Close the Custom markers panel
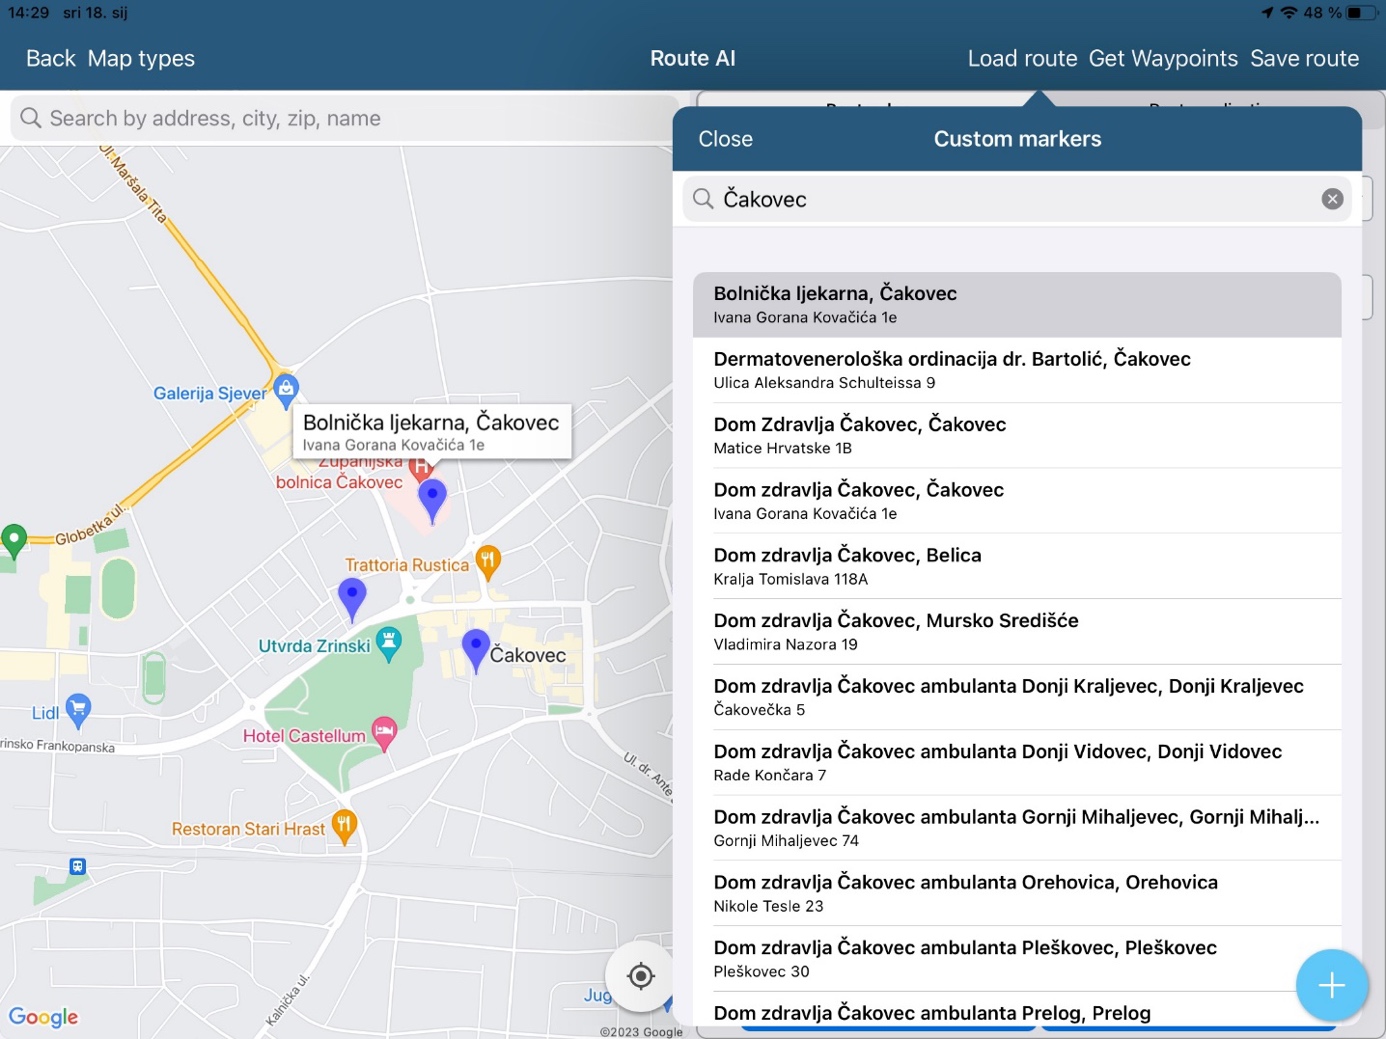This screenshot has height=1039, width=1386. 725,139
